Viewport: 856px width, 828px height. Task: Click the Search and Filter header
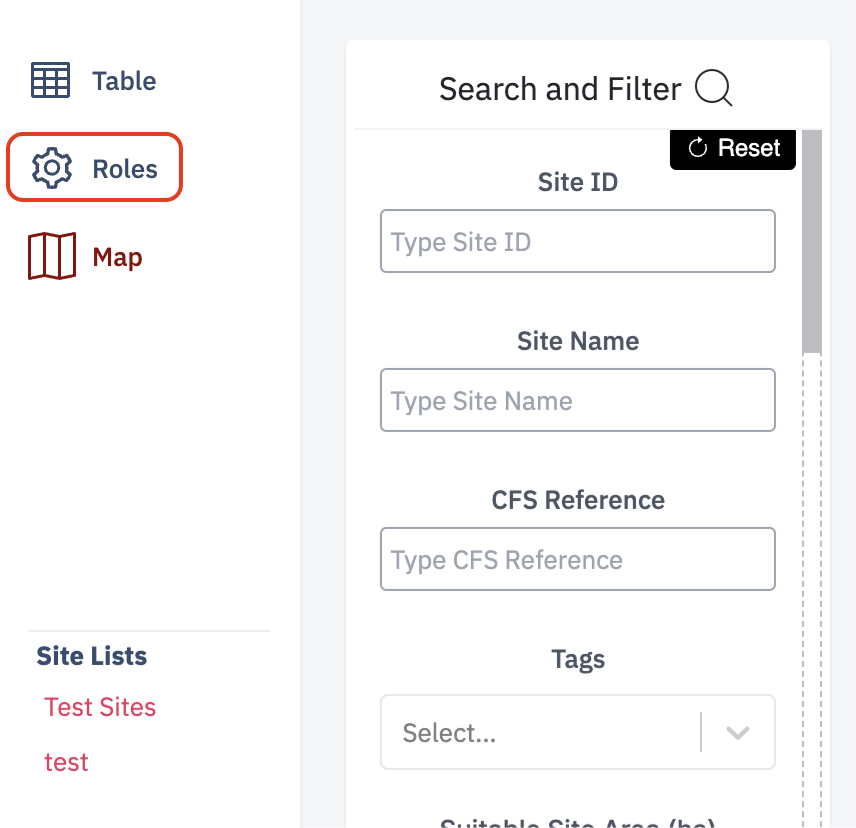560,89
